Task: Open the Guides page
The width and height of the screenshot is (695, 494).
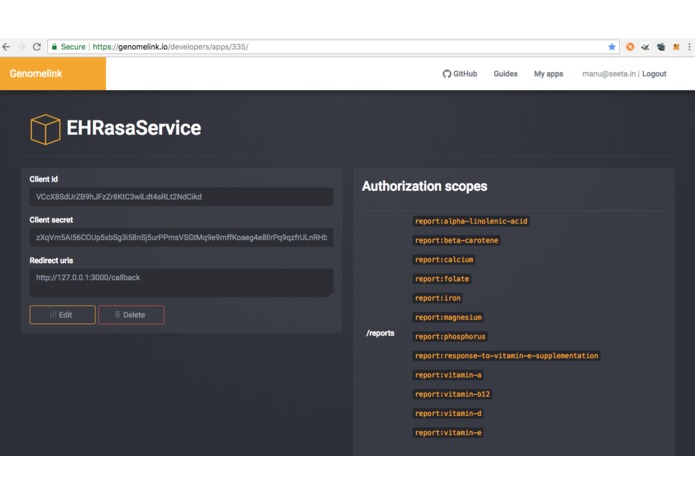Action: point(505,74)
